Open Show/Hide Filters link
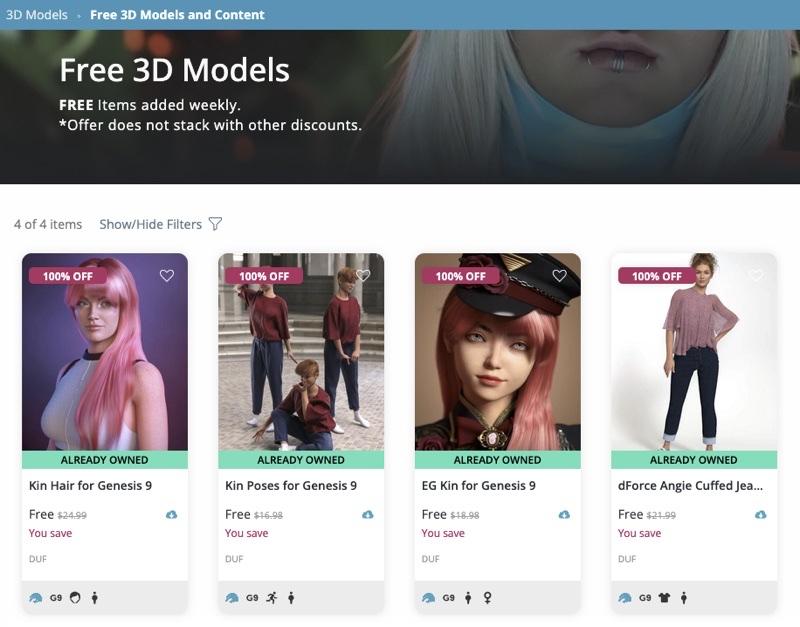Viewport: 800px width, 627px height. point(151,224)
